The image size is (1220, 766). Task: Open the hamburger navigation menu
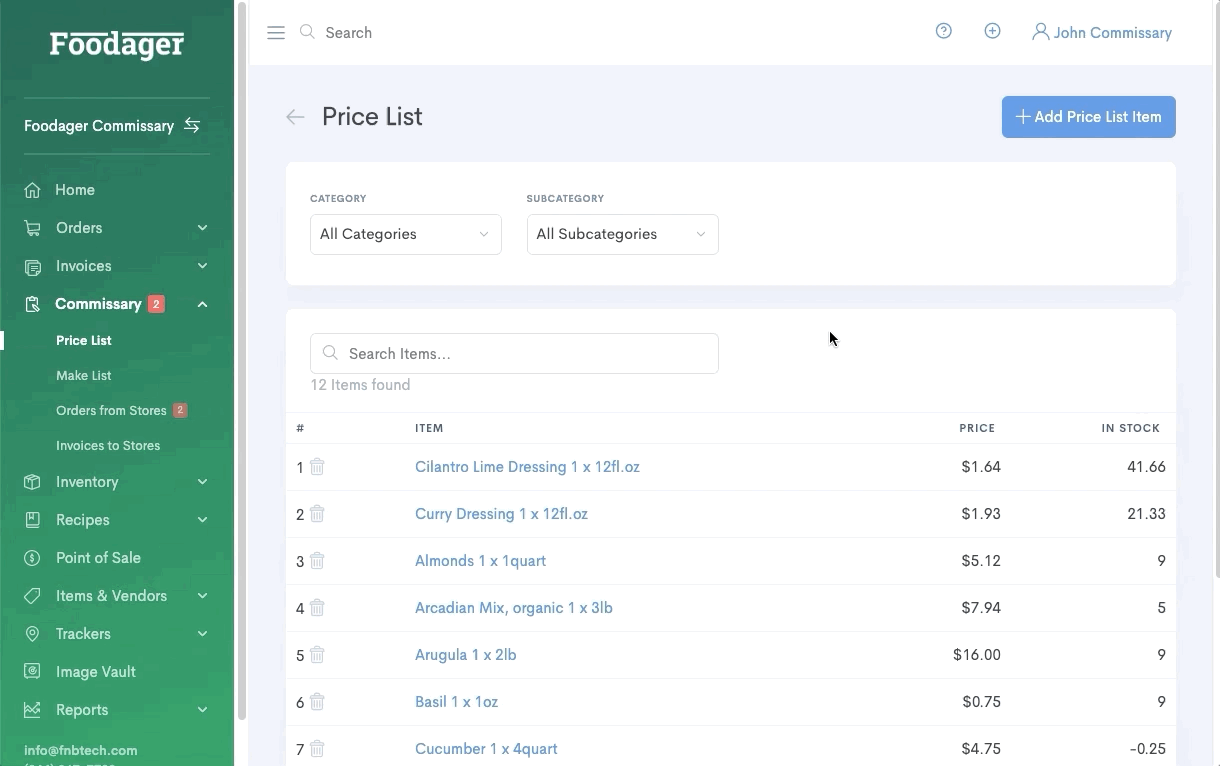point(276,32)
